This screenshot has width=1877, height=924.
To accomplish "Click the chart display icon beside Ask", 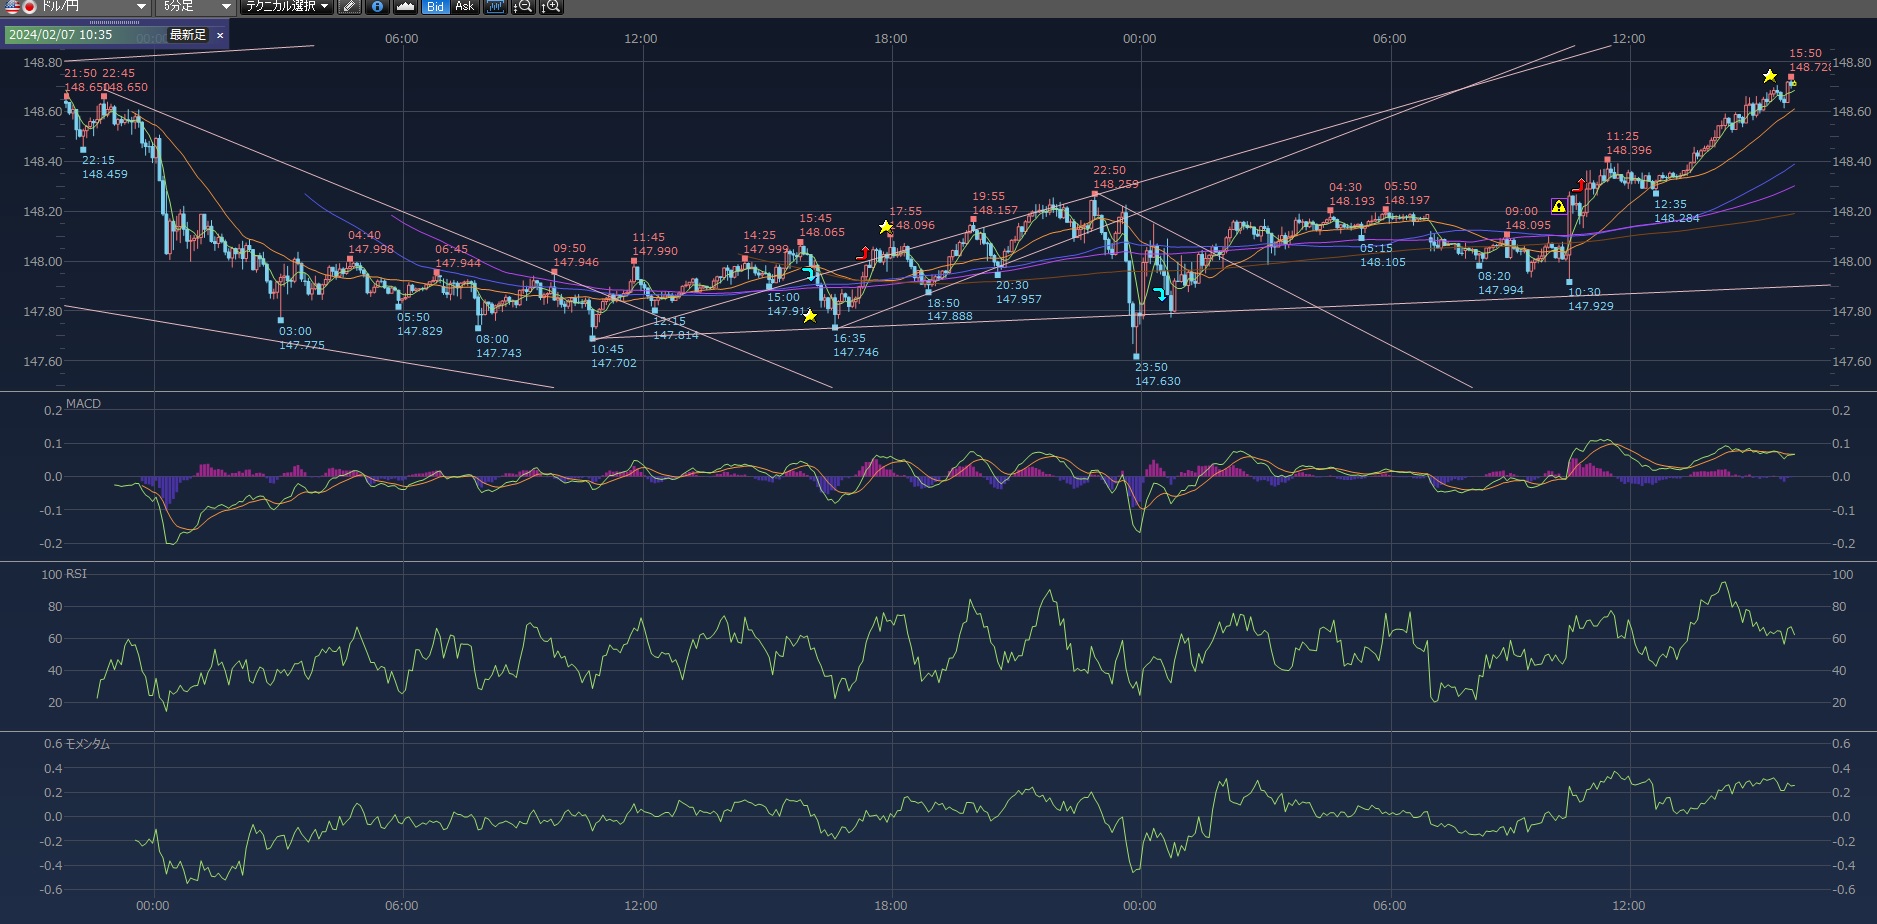I will coord(495,7).
